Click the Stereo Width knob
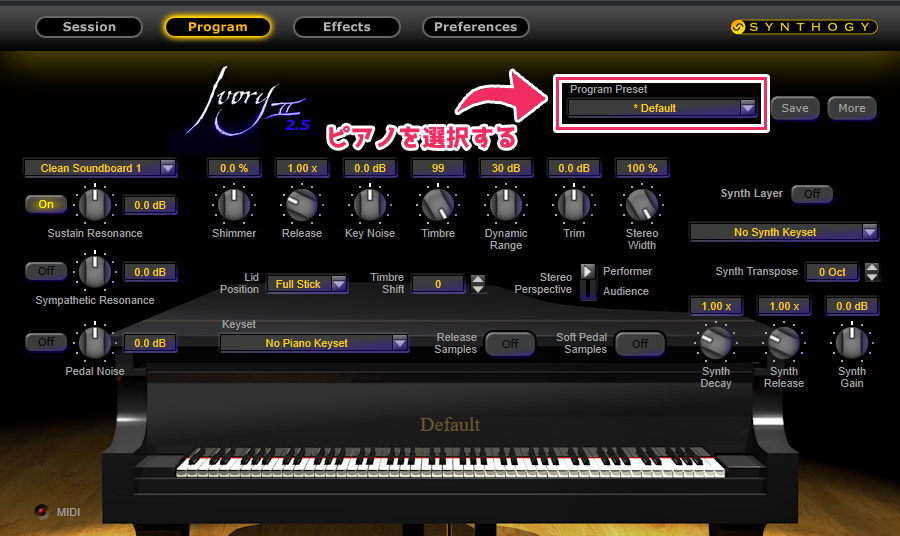The width and height of the screenshot is (900, 536). coord(642,204)
